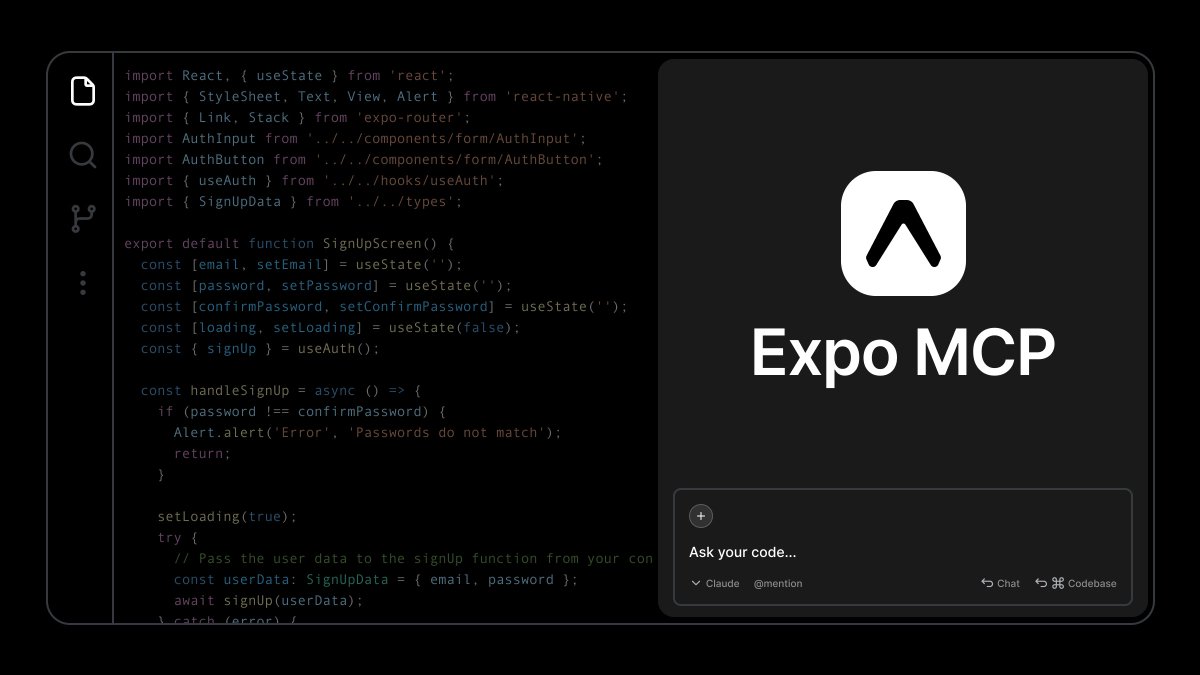Screen dimensions: 1200x675
Task: Submit with the Chat button
Action: 1000,583
